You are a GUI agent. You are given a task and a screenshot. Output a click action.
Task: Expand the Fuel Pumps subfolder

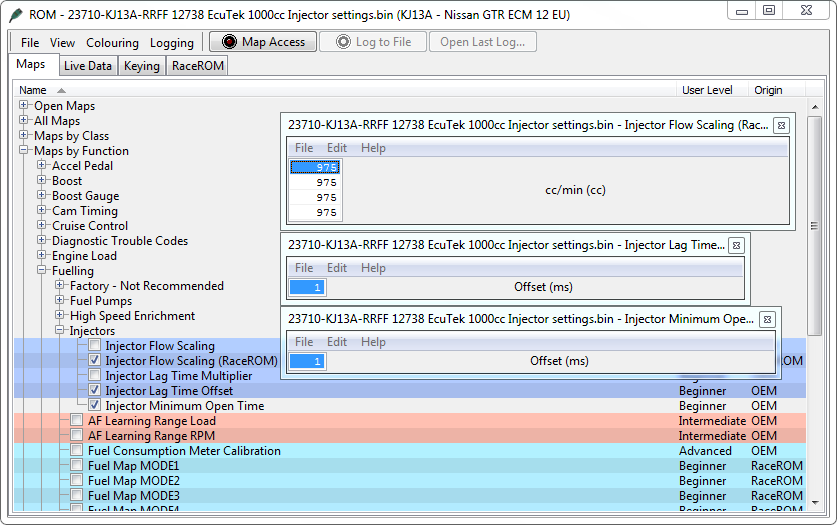tap(59, 301)
